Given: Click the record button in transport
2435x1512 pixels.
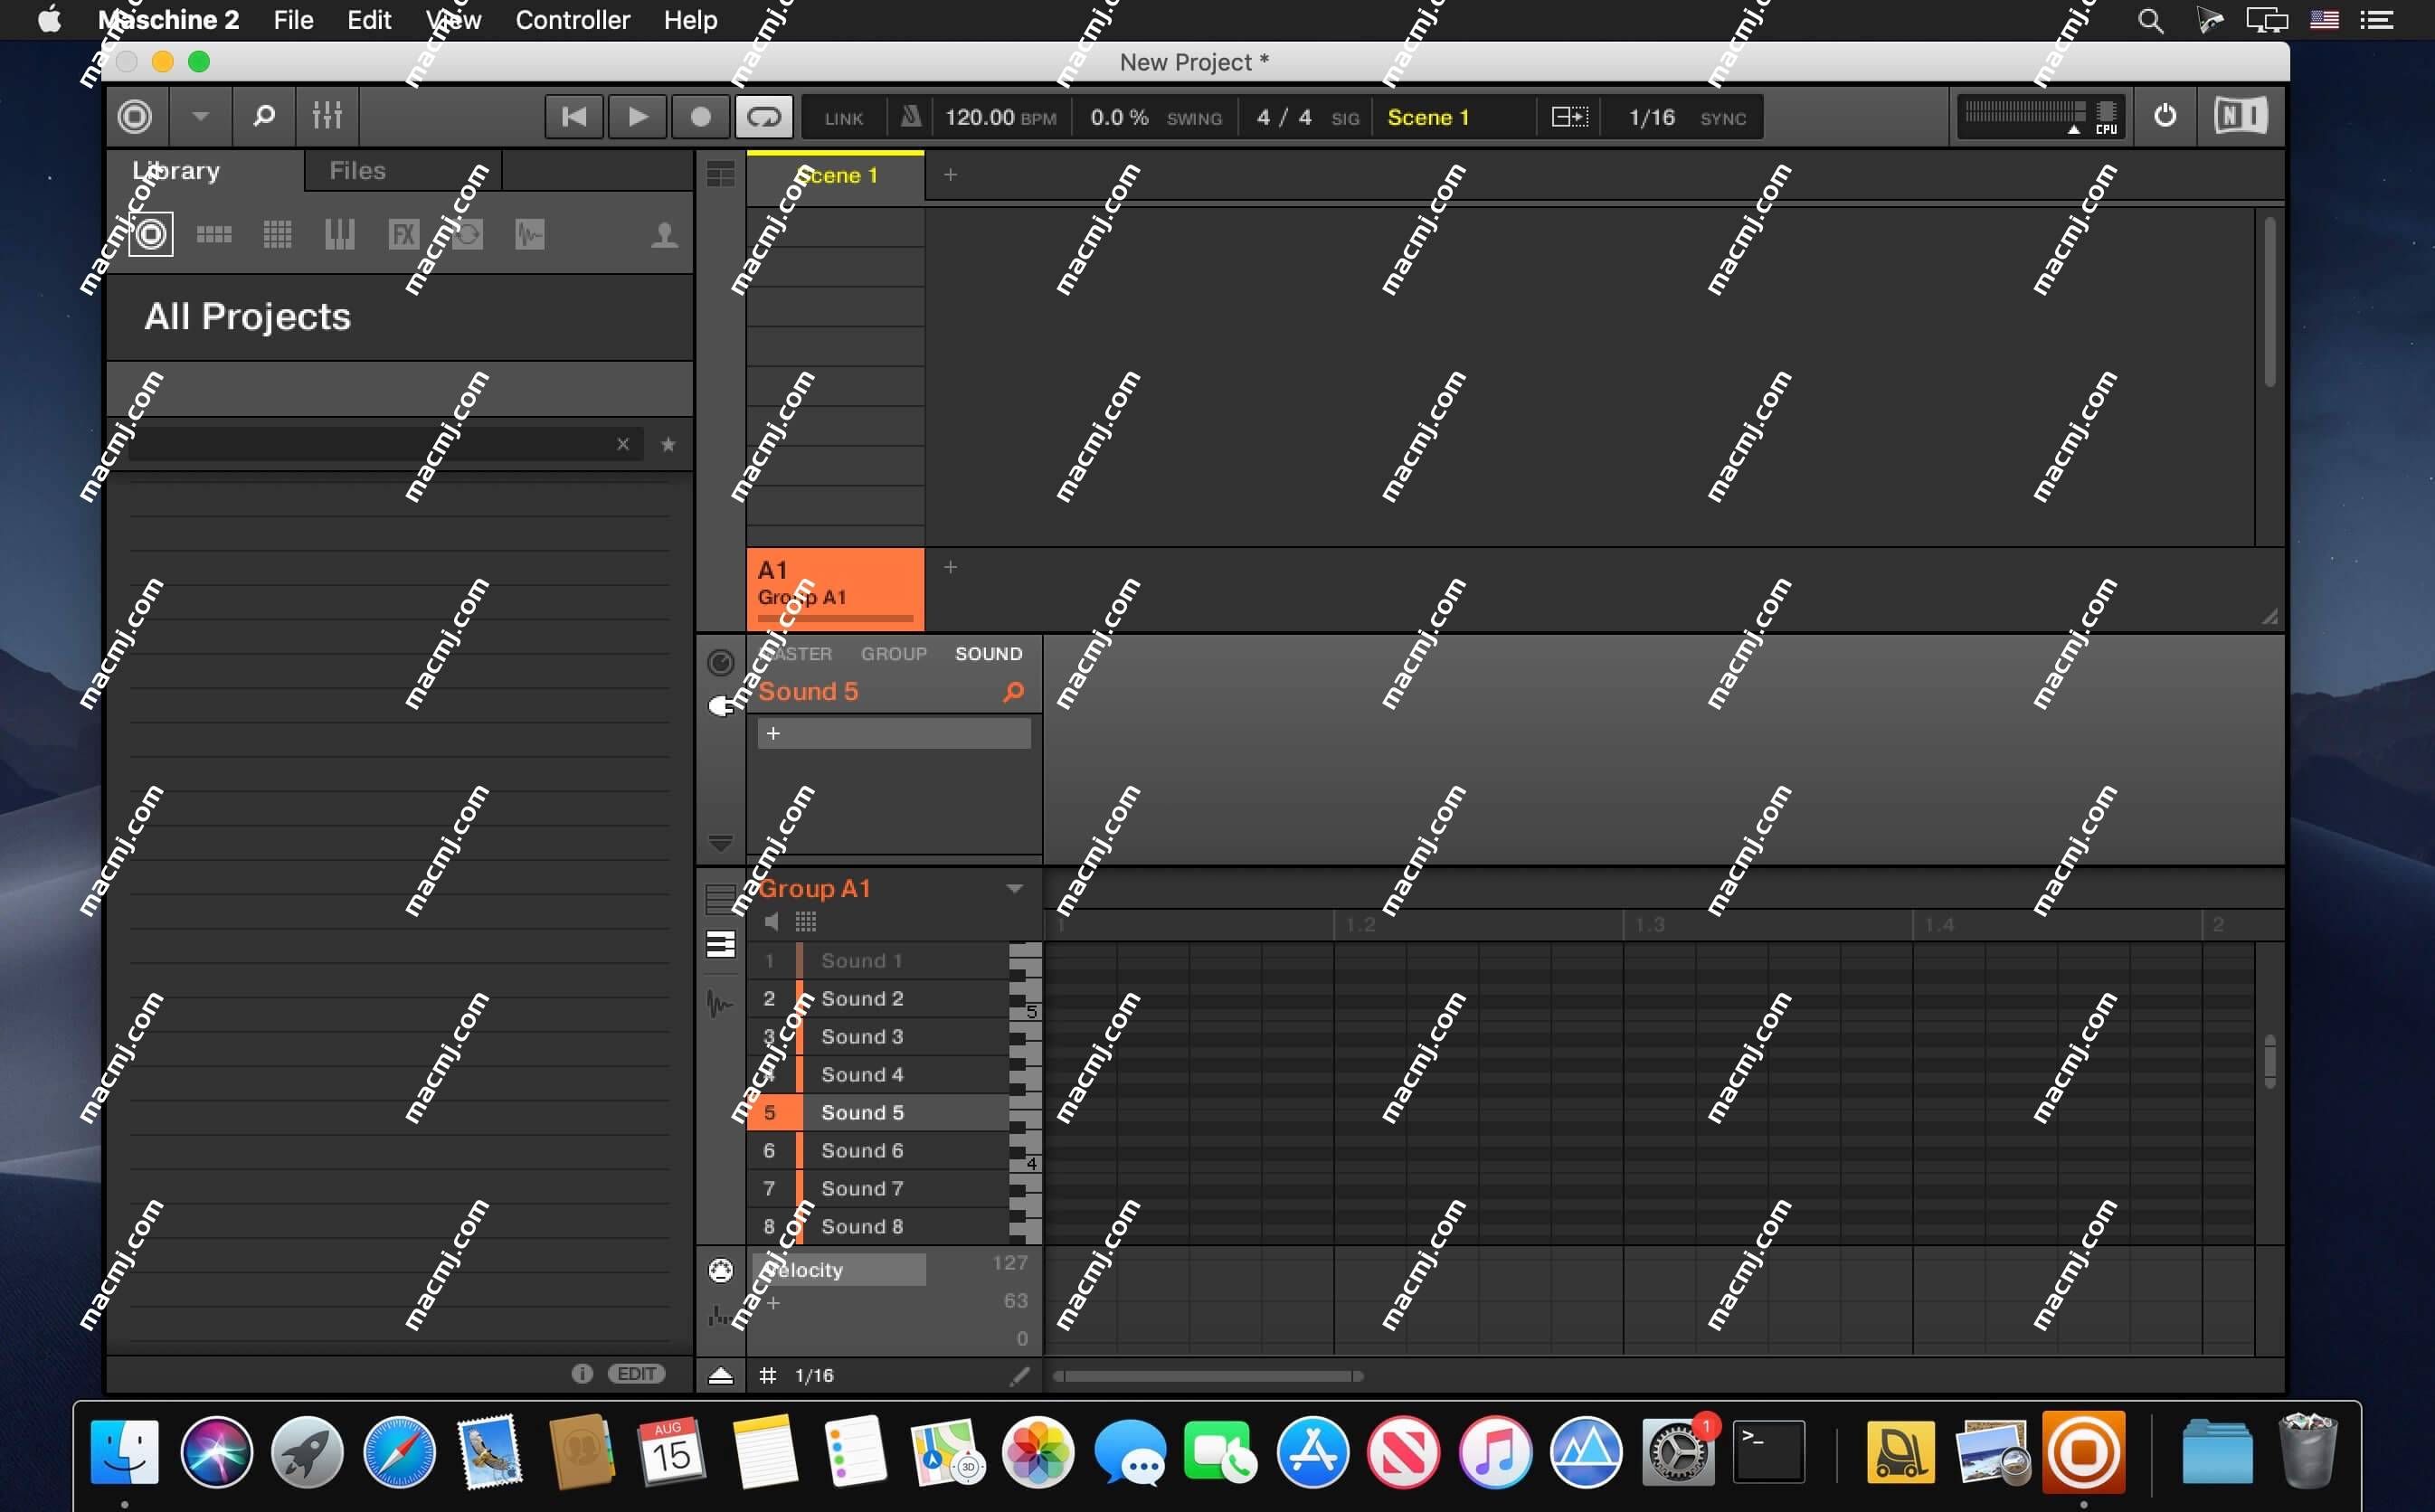Looking at the screenshot, I should coord(700,117).
